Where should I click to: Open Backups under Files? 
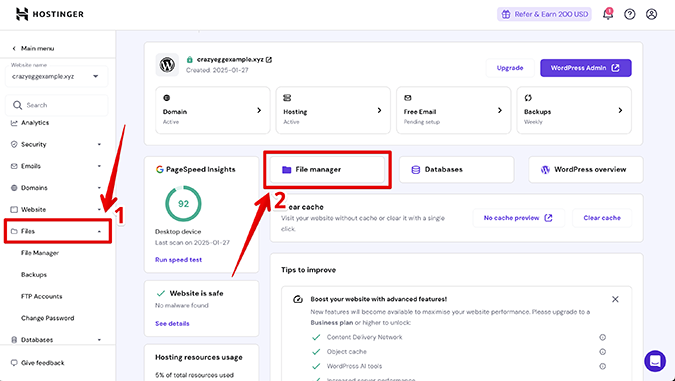tap(34, 275)
